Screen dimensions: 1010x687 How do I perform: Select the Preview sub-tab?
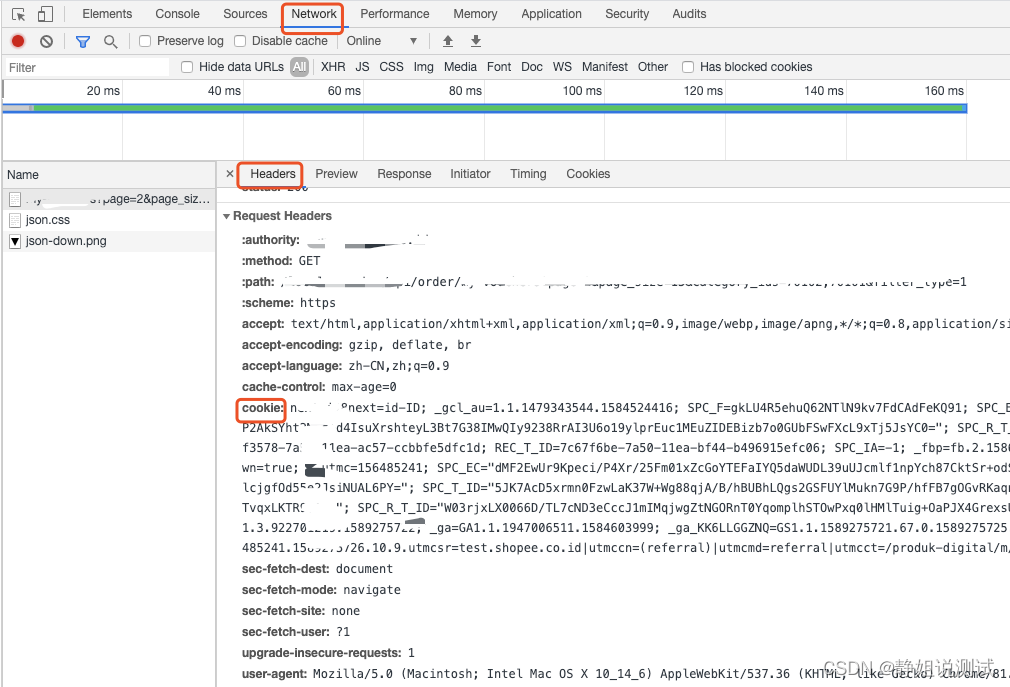[336, 174]
